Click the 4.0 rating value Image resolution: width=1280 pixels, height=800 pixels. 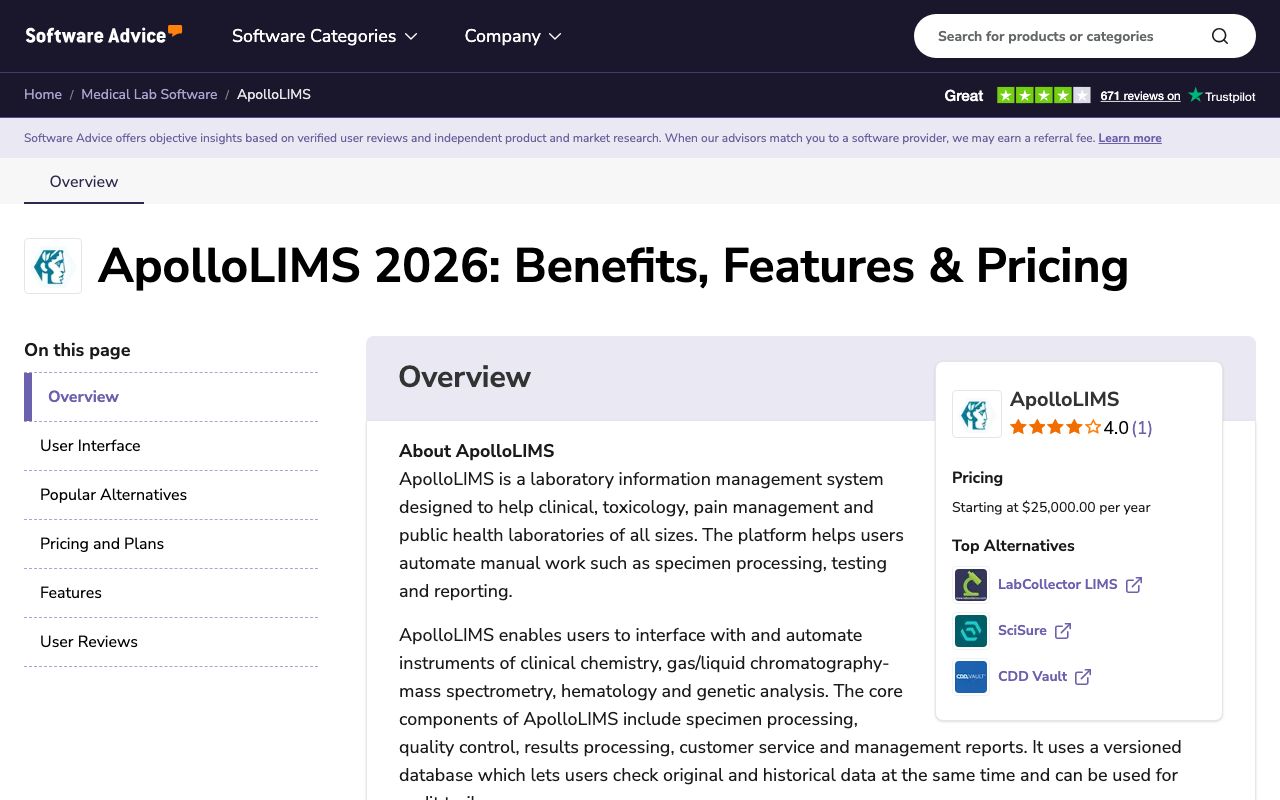point(1116,428)
